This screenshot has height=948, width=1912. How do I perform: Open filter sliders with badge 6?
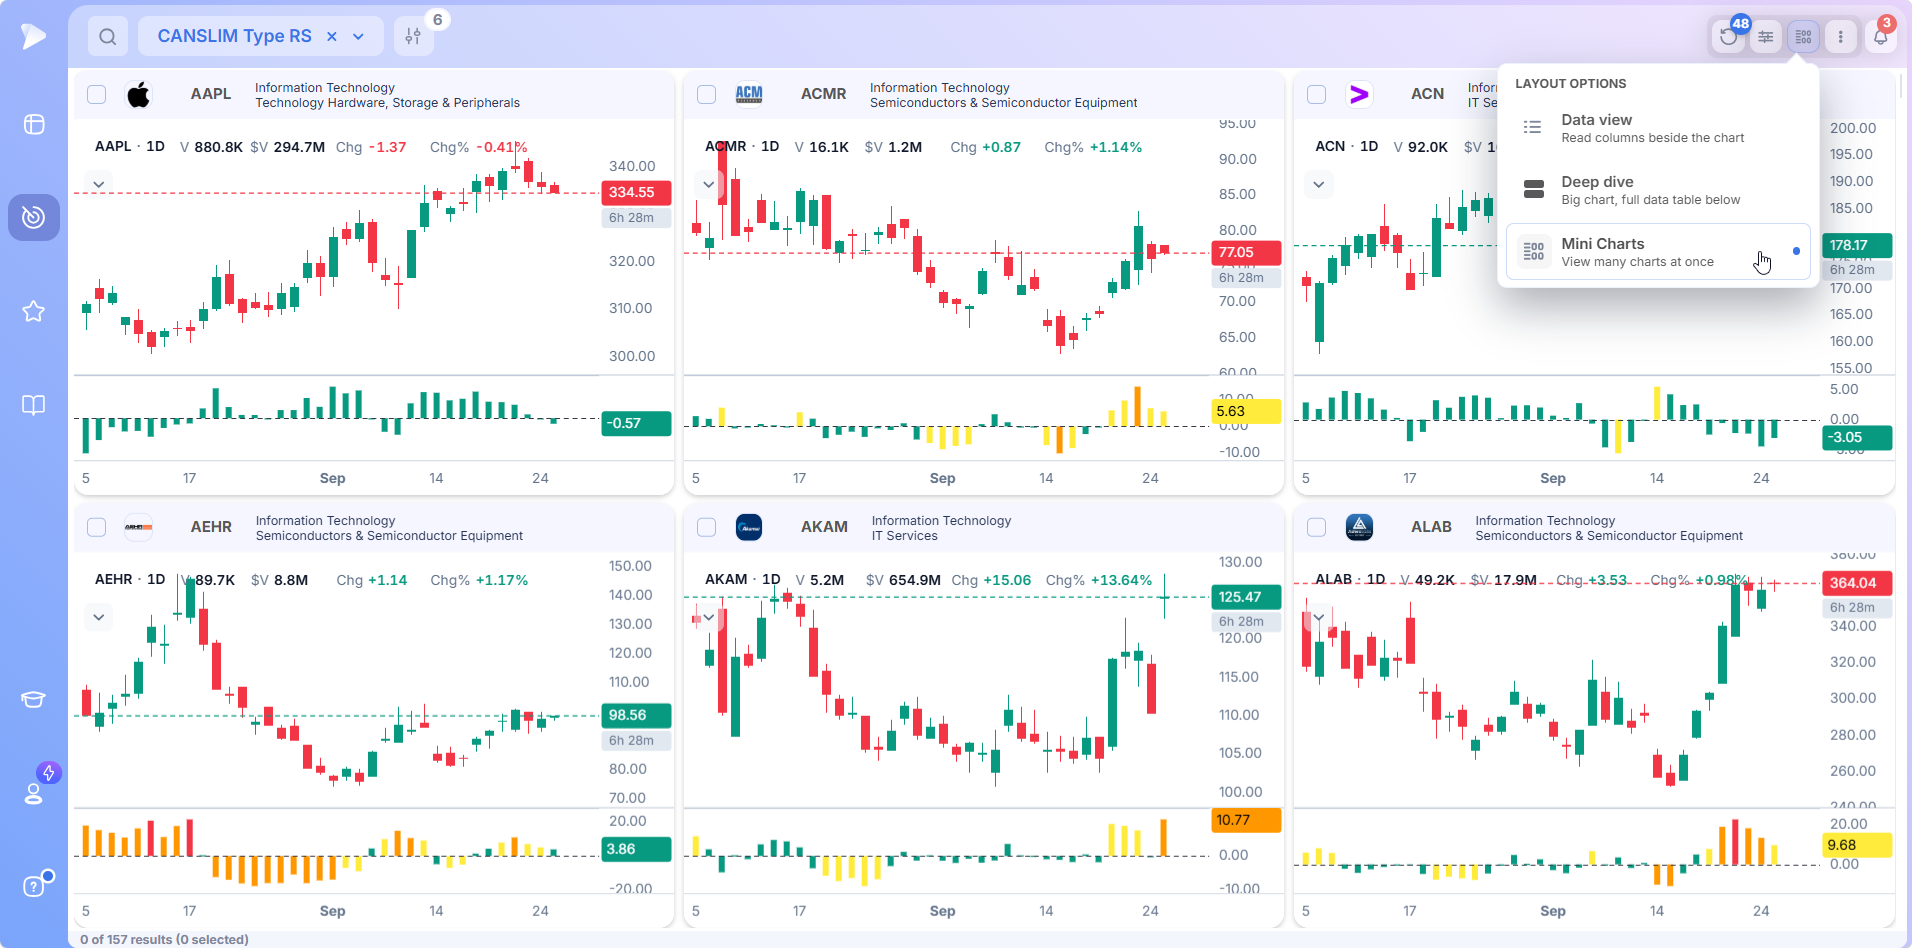pos(413,37)
